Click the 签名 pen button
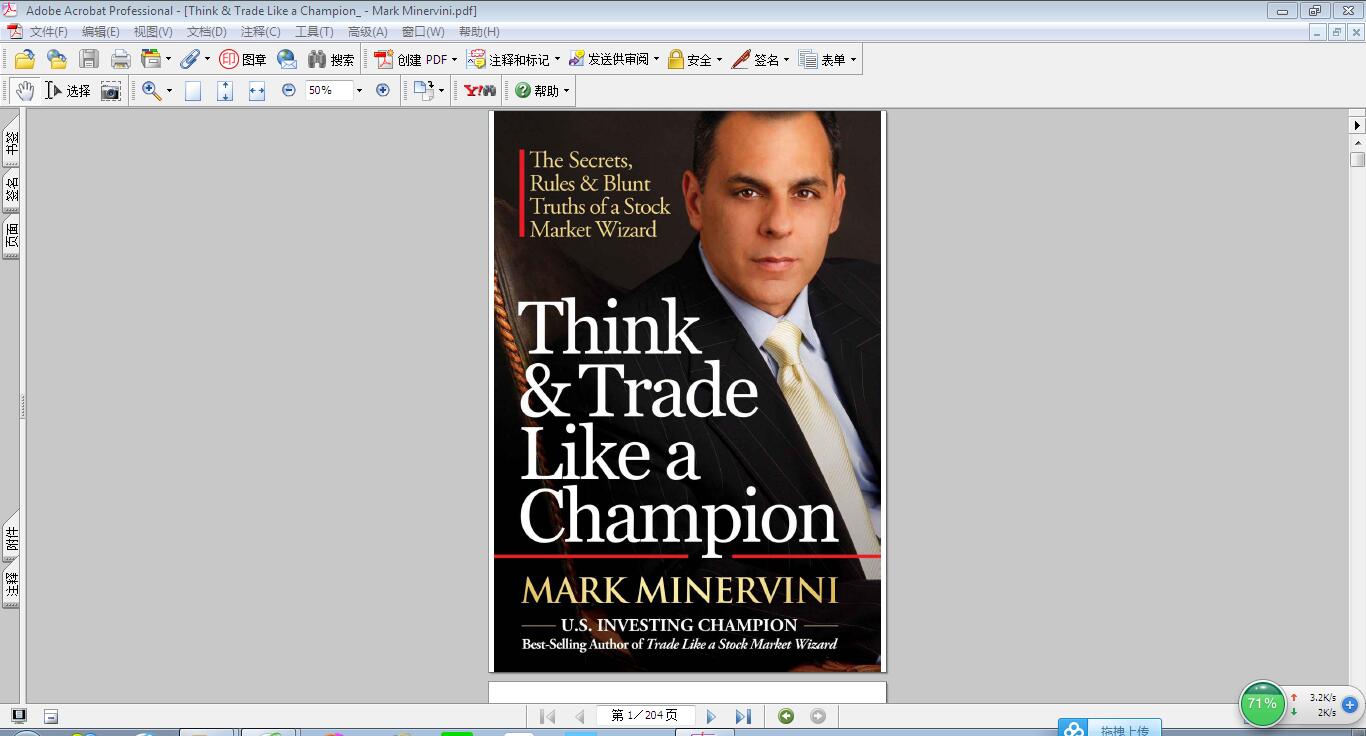The width and height of the screenshot is (1366, 736). [755, 60]
